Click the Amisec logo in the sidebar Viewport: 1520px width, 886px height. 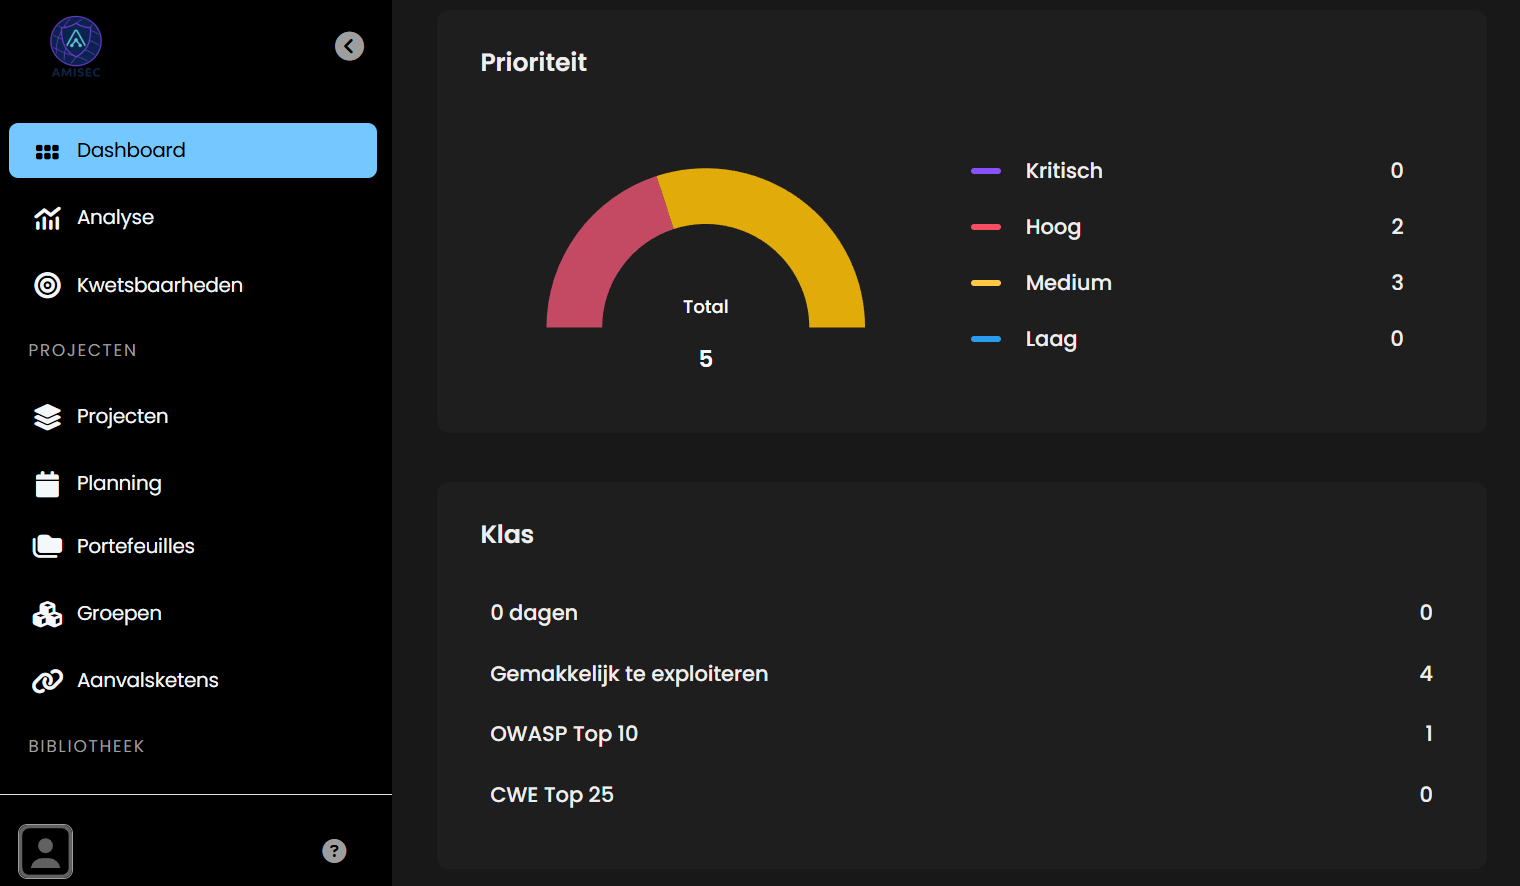click(x=76, y=46)
